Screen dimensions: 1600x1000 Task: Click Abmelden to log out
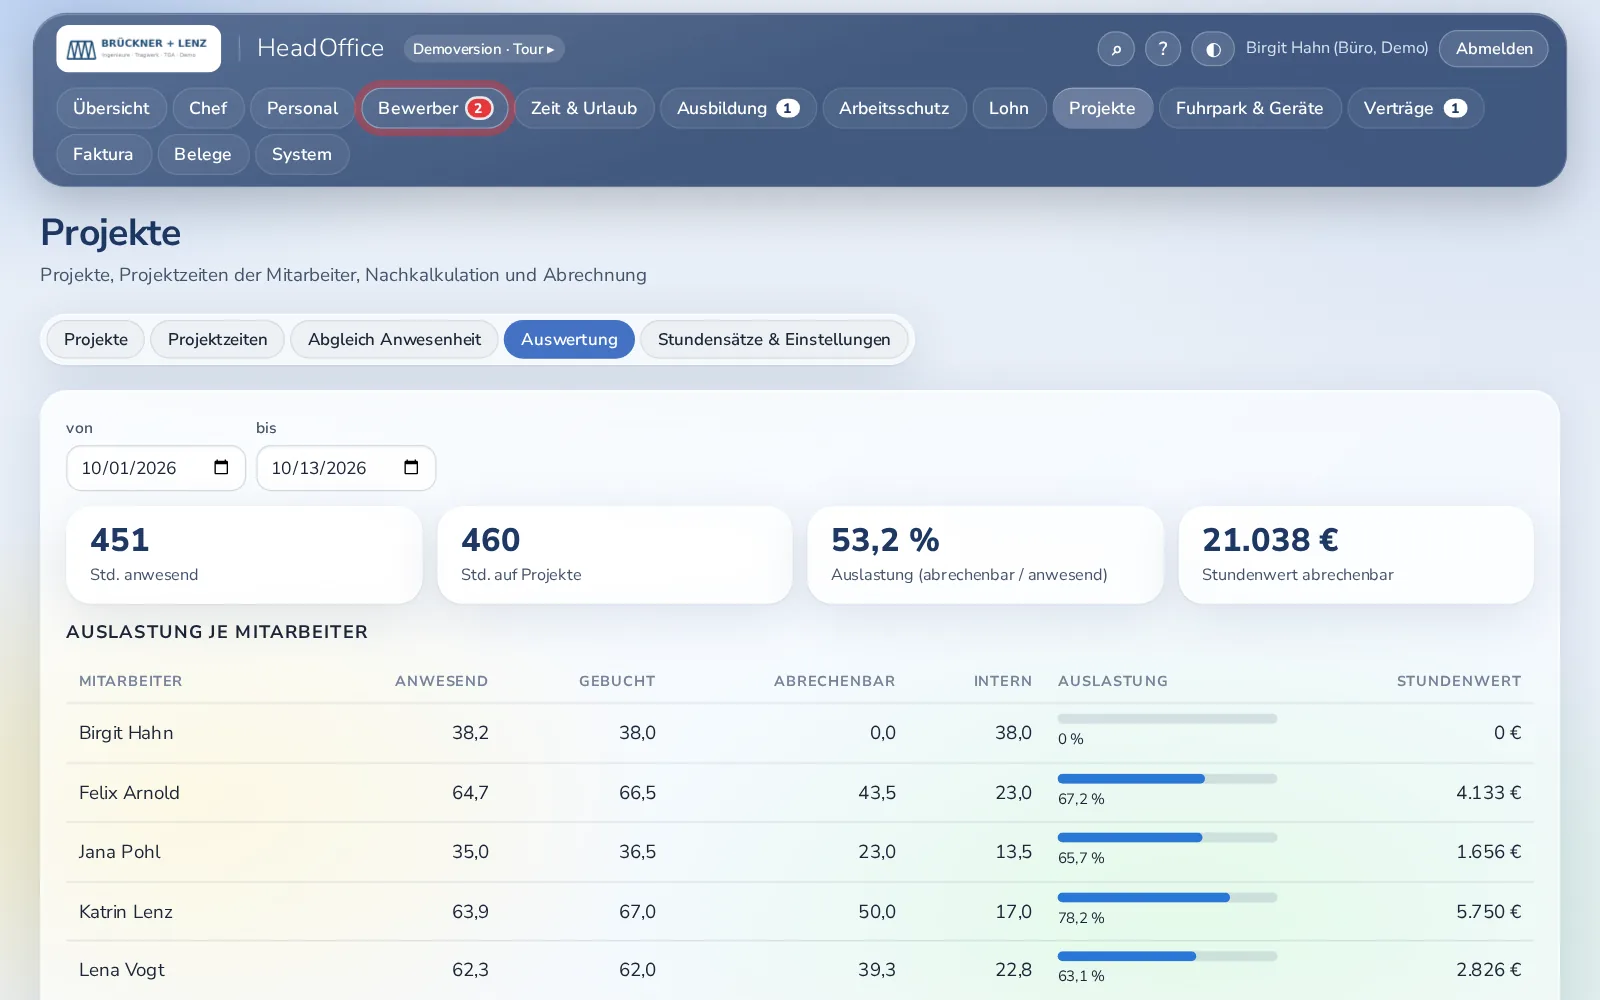tap(1493, 48)
